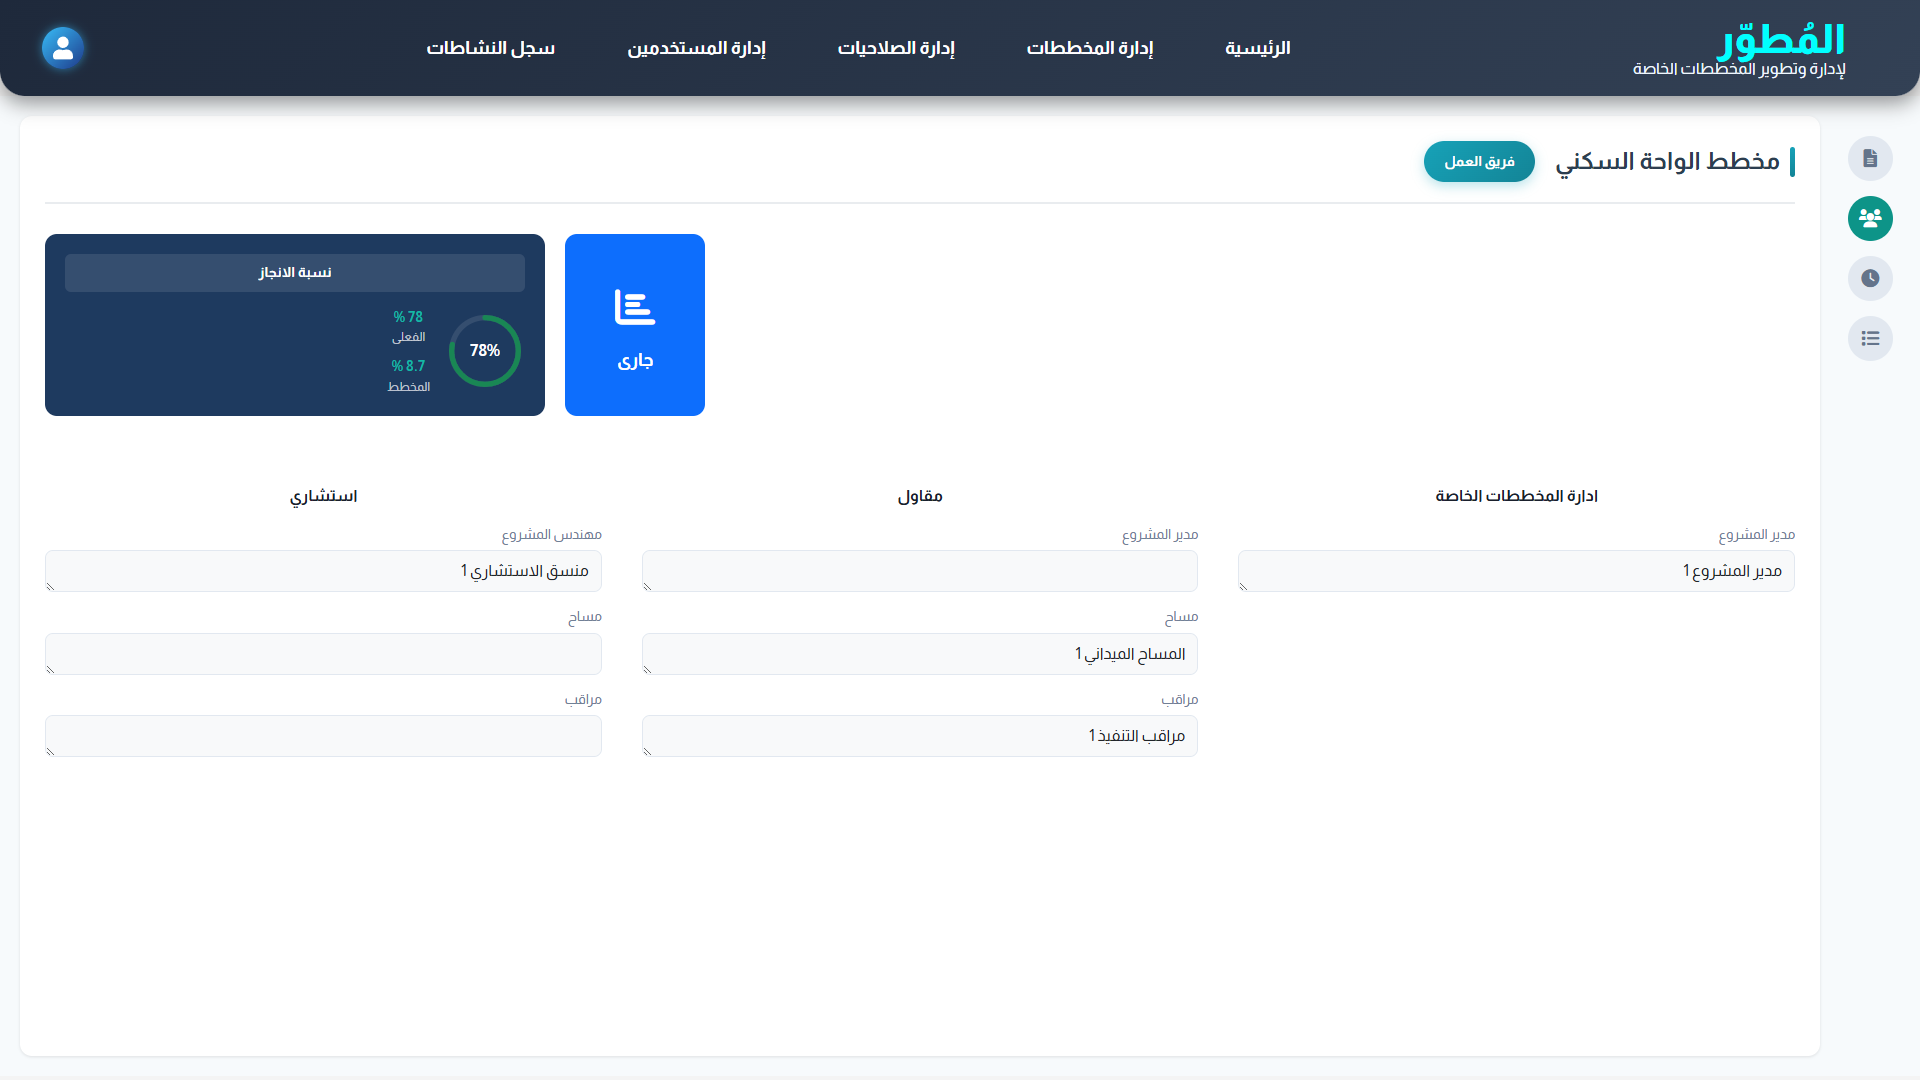Viewport: 1920px width, 1080px height.
Task: Open the user profile avatar icon
Action: click(x=63, y=47)
